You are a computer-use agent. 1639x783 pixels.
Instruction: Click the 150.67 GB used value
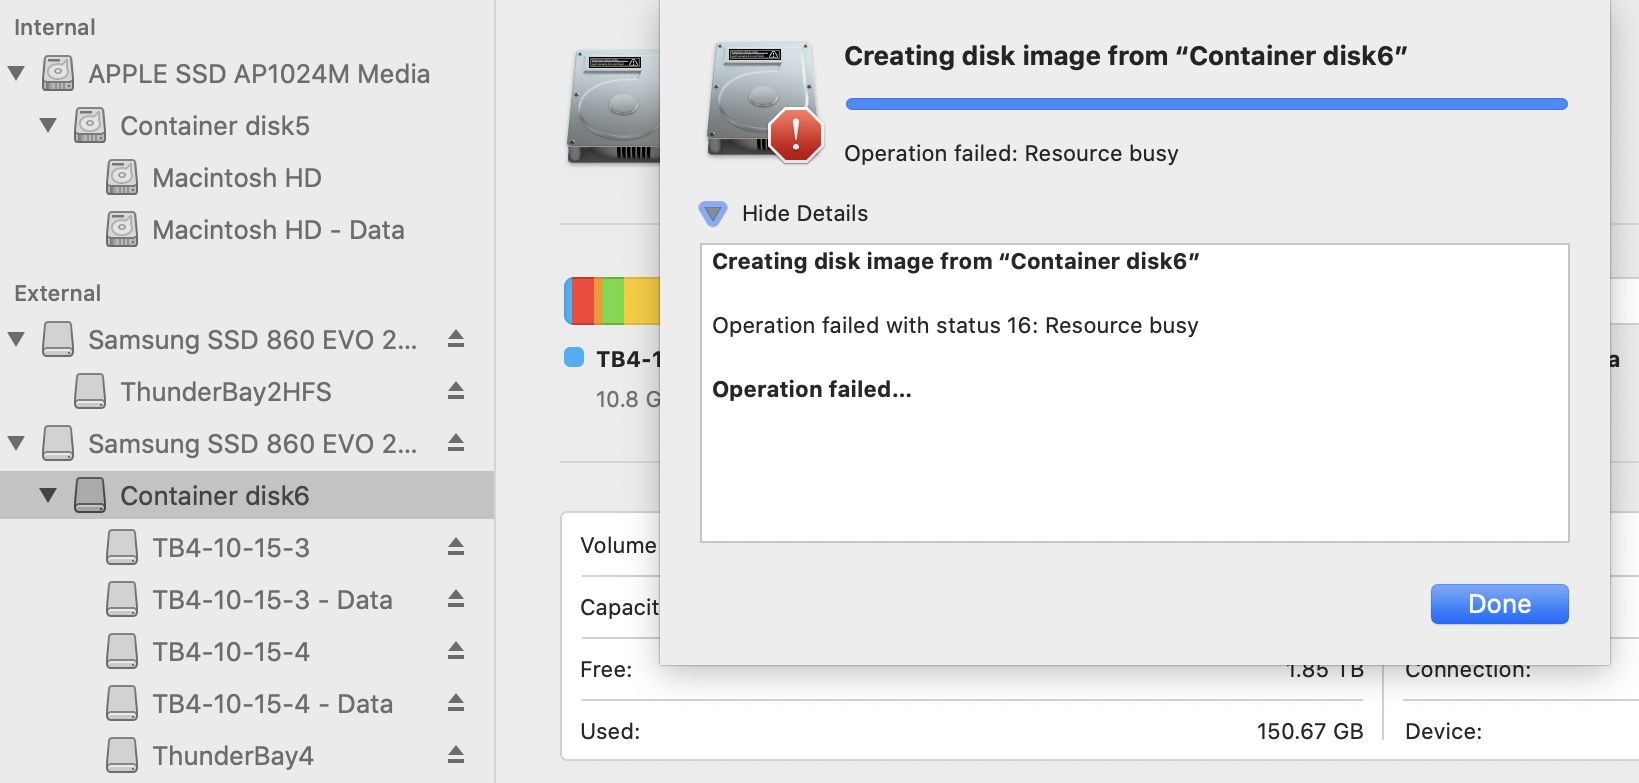(x=1310, y=732)
